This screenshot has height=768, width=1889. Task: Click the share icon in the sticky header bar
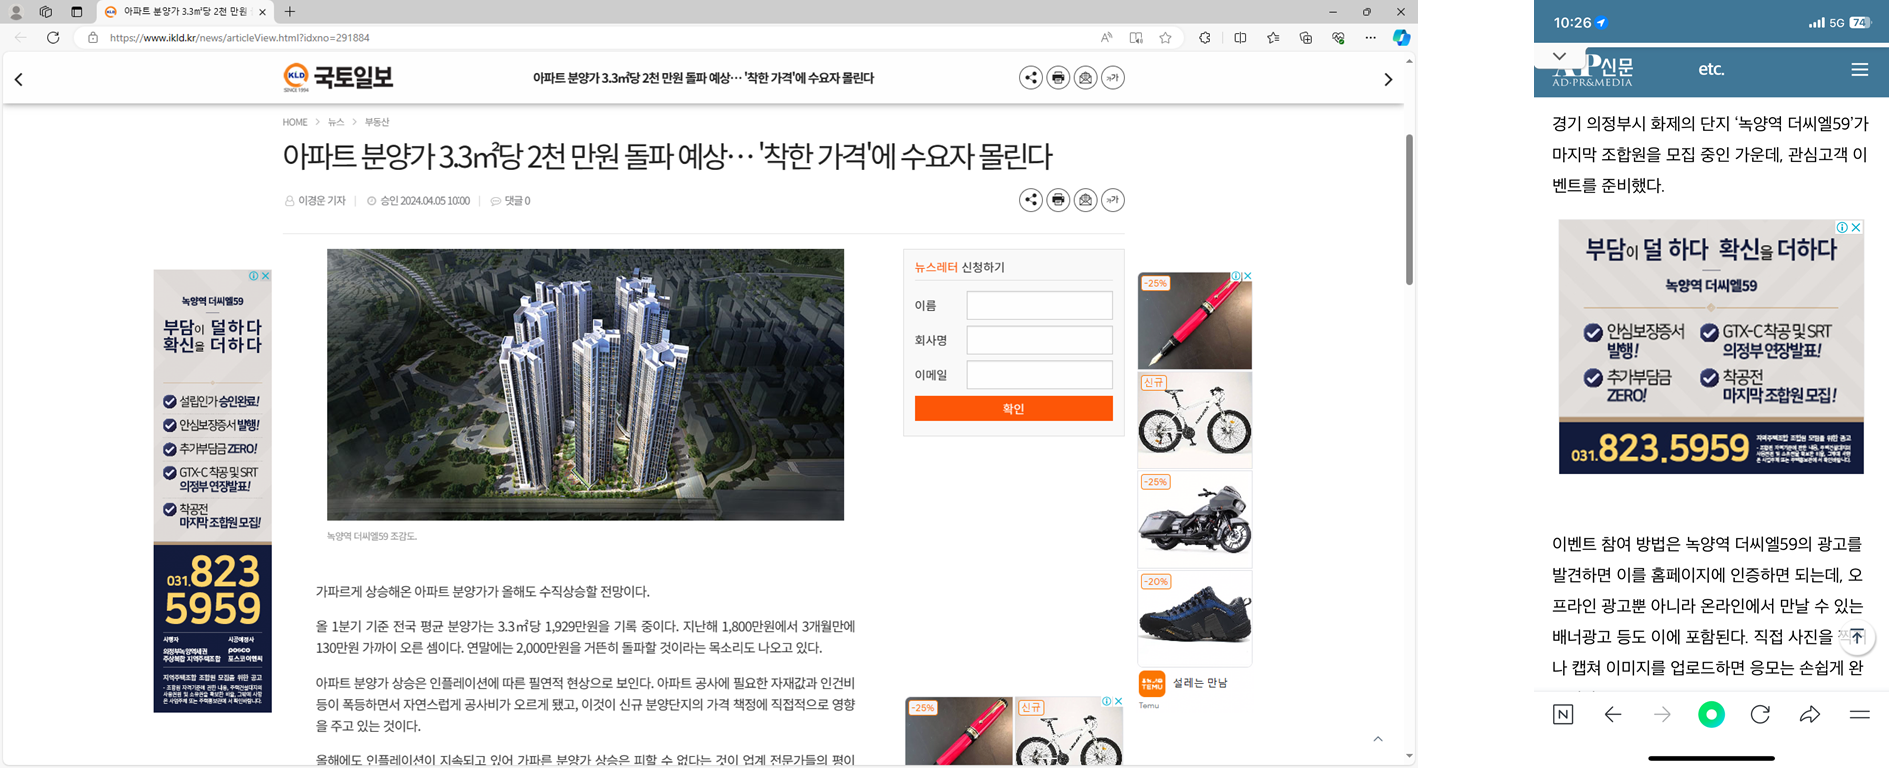pyautogui.click(x=1030, y=78)
